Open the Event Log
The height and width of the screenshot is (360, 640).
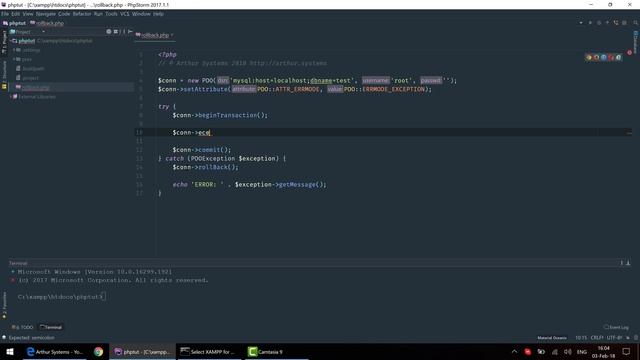616,327
